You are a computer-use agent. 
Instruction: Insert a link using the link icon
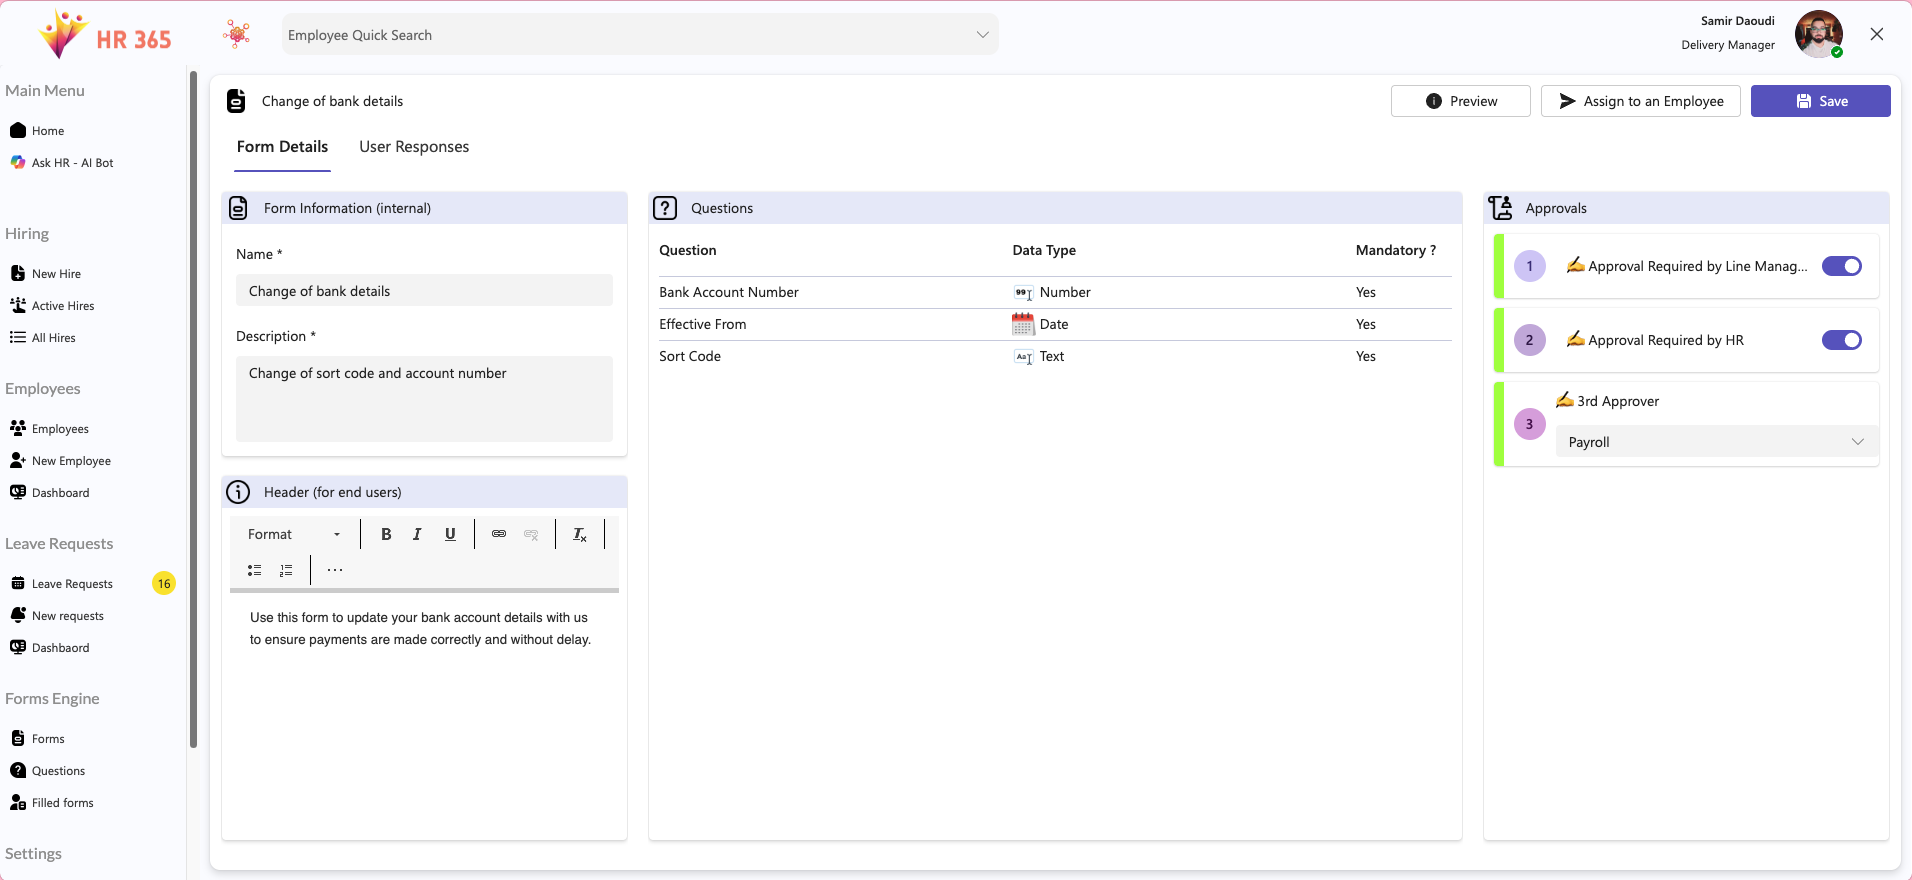(499, 534)
